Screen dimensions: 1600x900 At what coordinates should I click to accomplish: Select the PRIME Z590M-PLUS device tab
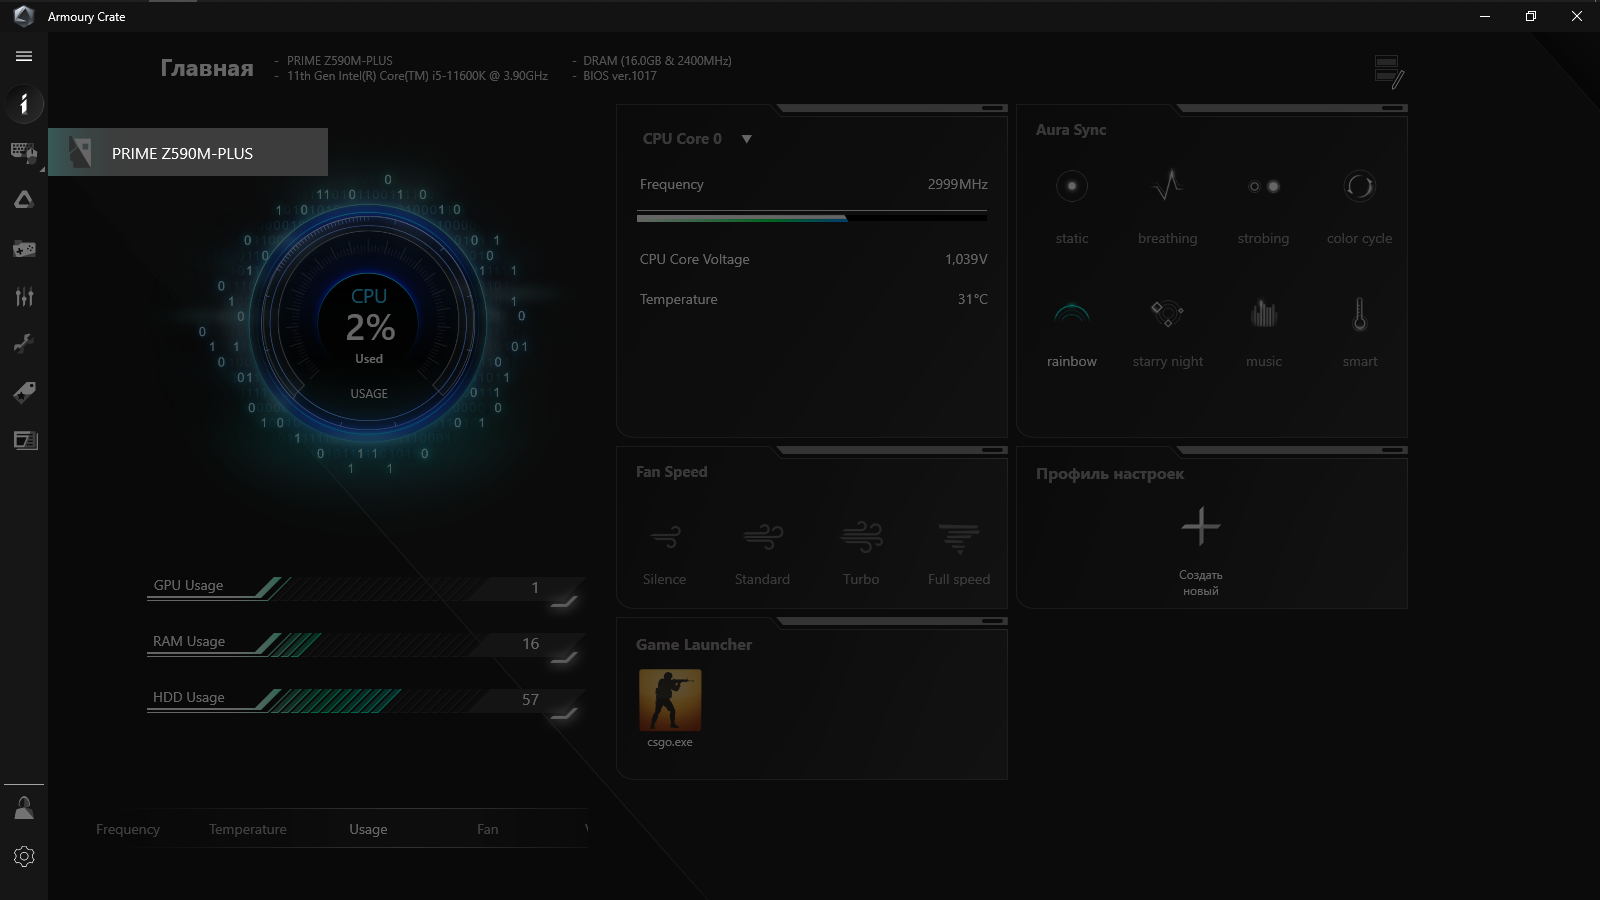[188, 152]
